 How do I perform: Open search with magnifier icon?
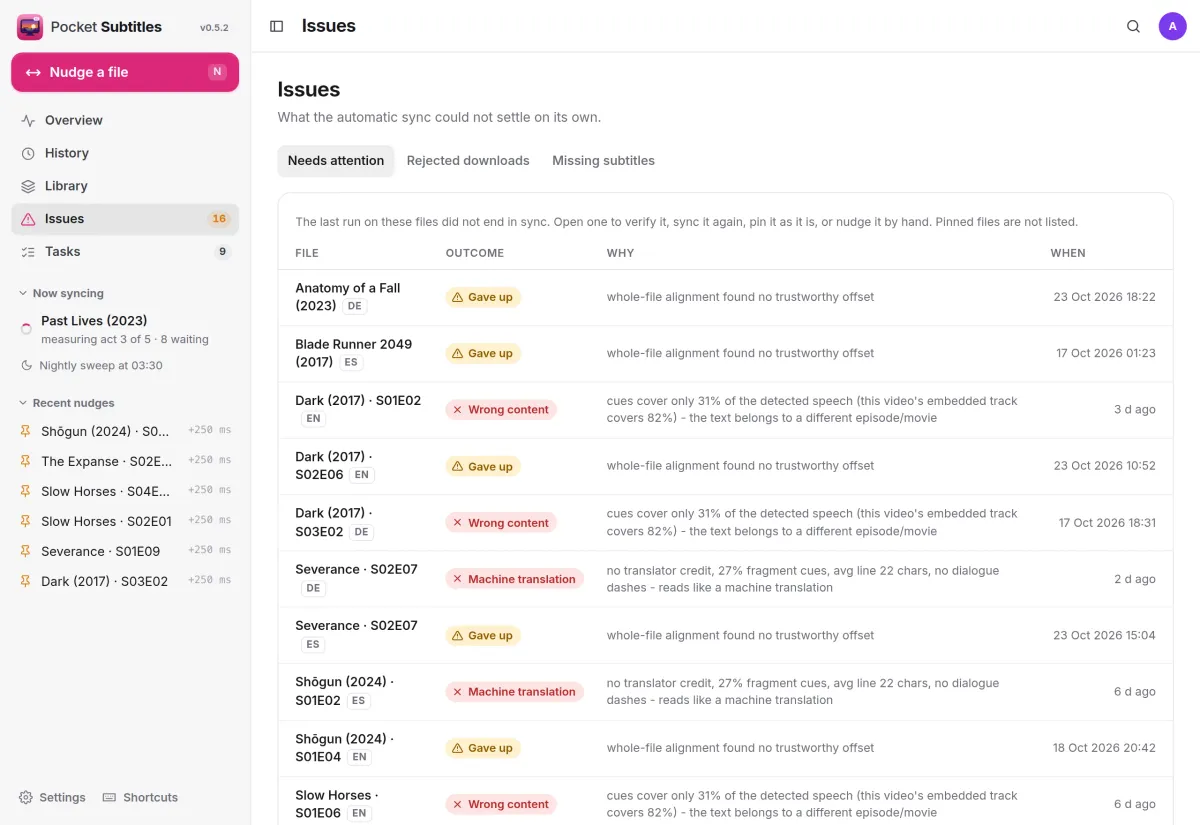pos(1133,26)
